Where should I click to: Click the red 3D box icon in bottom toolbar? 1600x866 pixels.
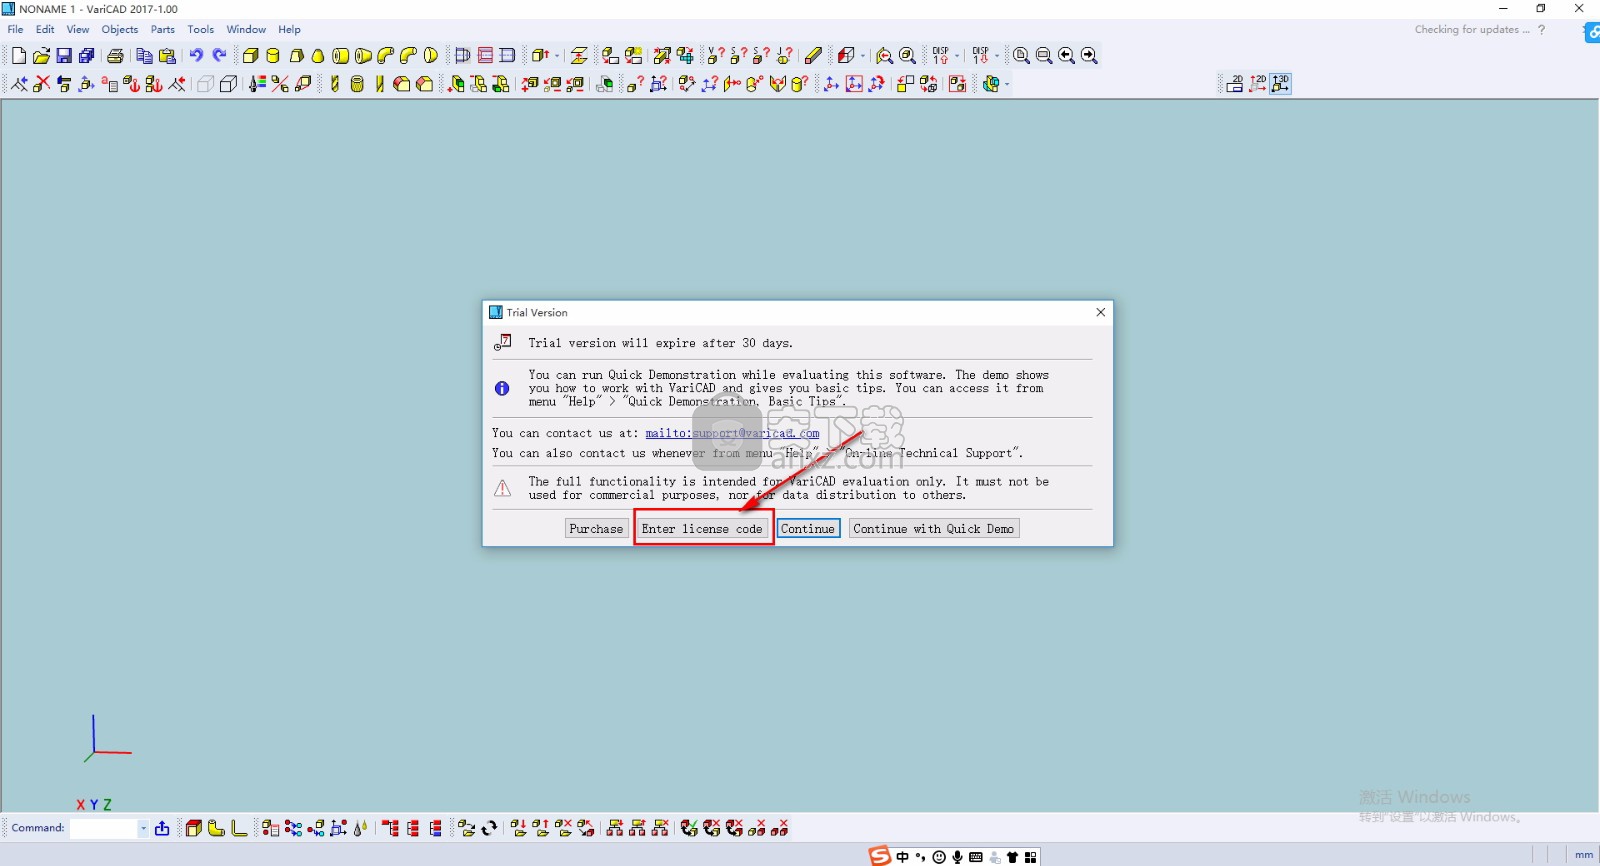click(x=194, y=828)
